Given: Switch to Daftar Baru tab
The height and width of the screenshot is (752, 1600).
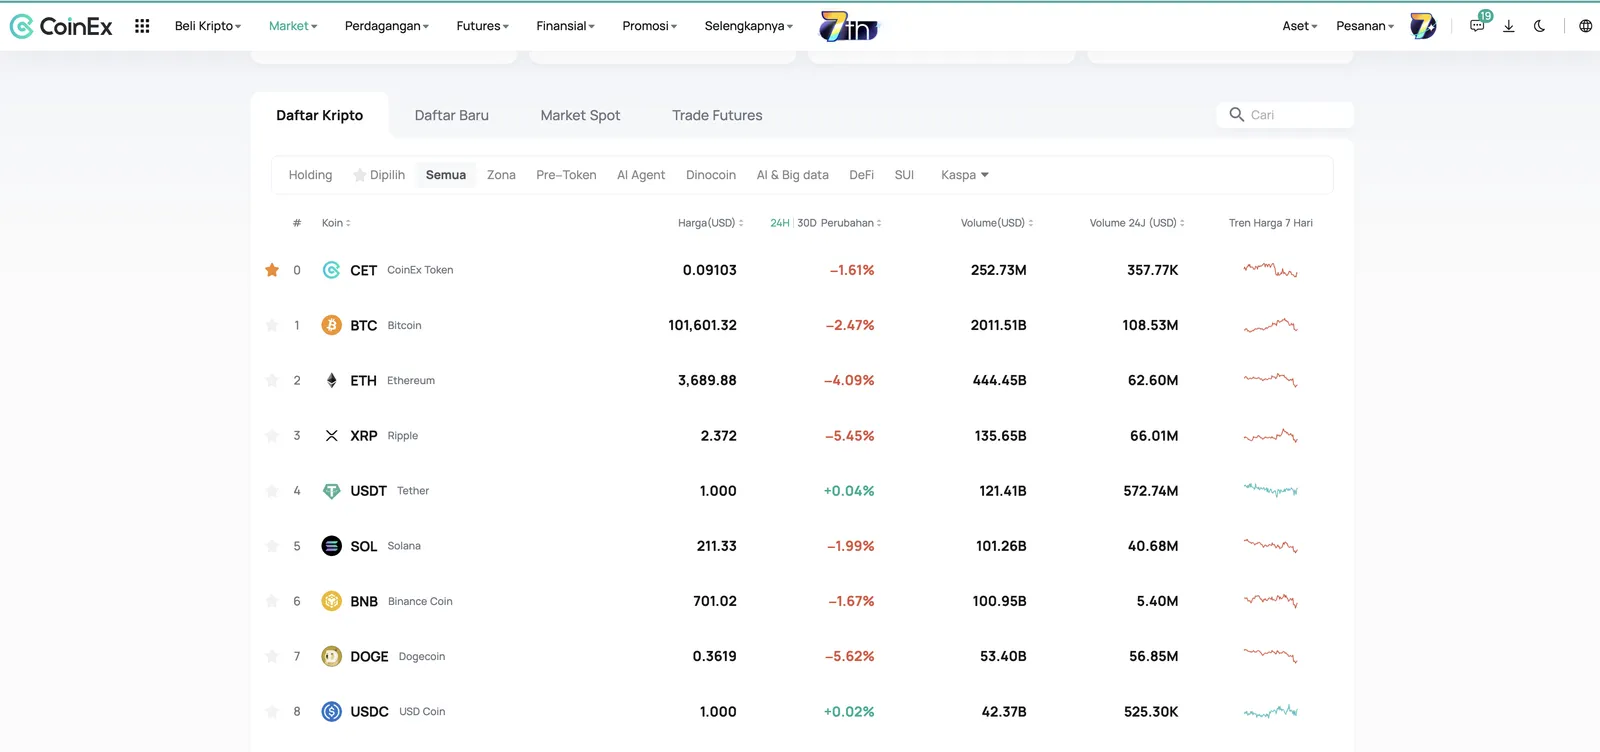Looking at the screenshot, I should coord(452,115).
